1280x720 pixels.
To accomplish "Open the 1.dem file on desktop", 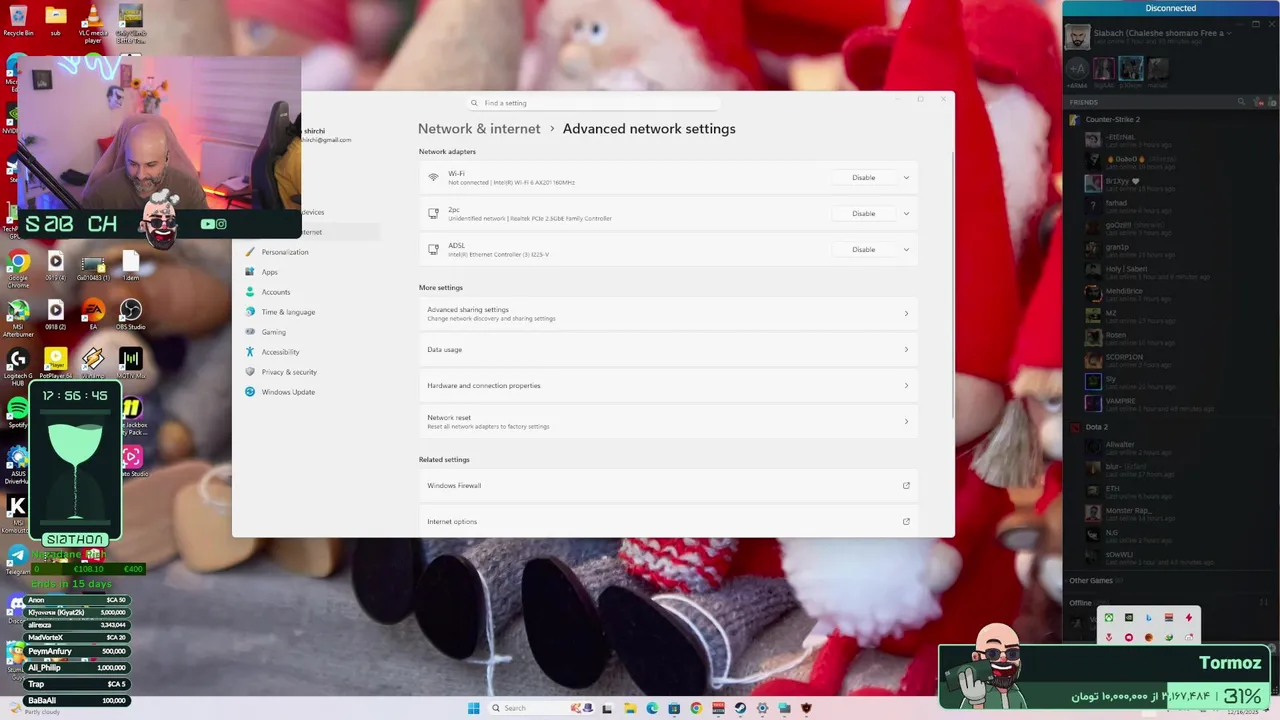I will tap(130, 266).
